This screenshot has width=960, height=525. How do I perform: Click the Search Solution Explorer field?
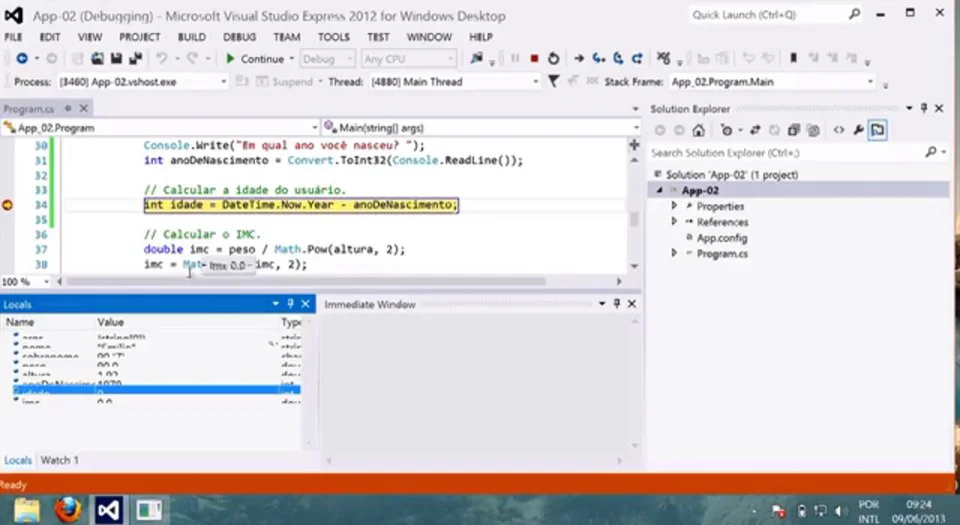[798, 152]
